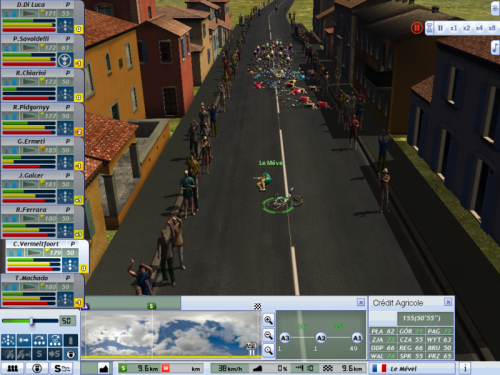The image size is (500, 375).
Task: Set game speed to x8
Action: [492, 28]
